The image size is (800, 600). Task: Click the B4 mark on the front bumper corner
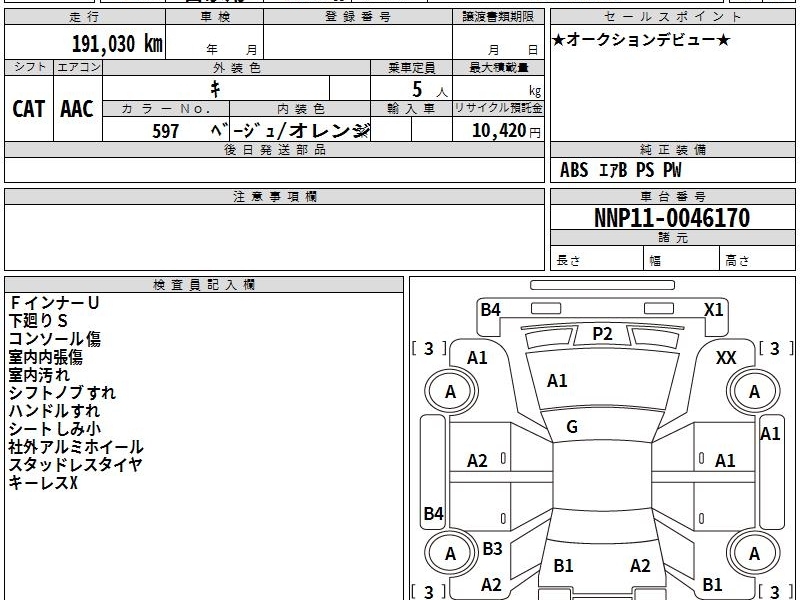click(490, 310)
